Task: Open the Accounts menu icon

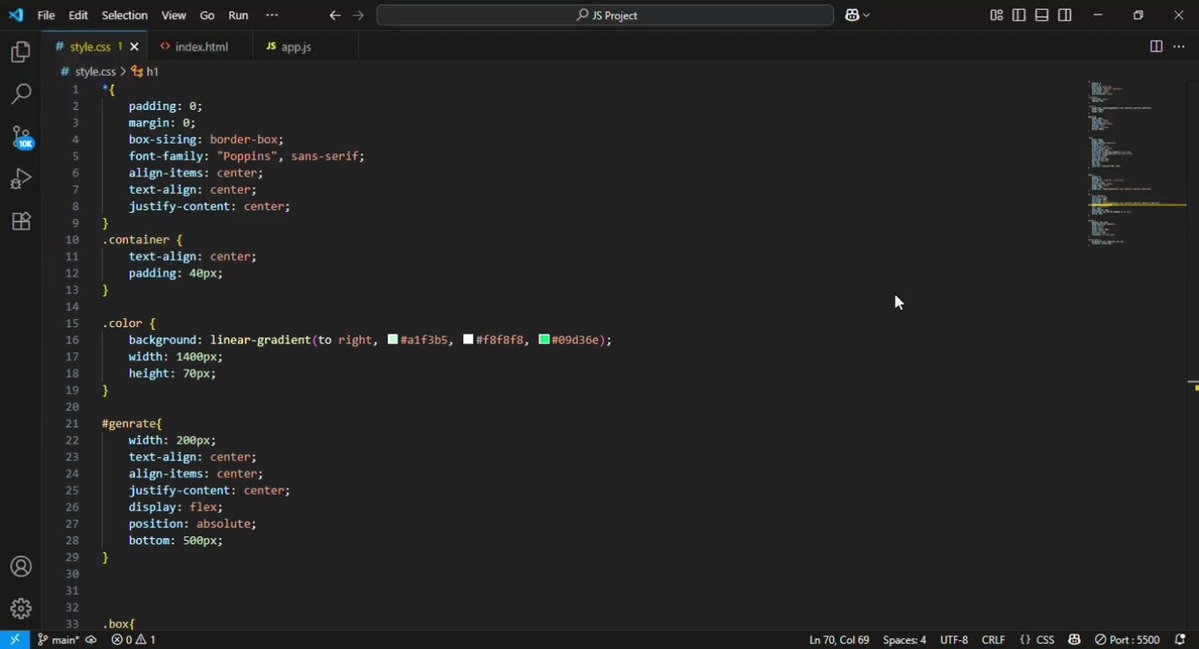Action: pos(21,566)
